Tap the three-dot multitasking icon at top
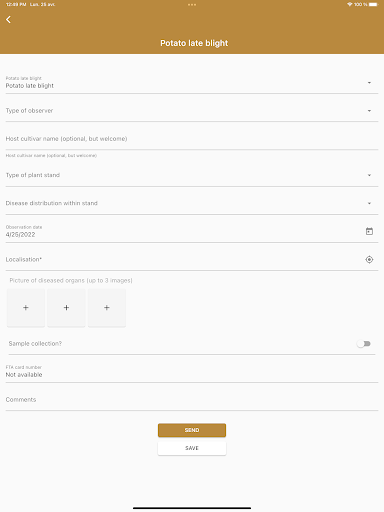The height and width of the screenshot is (512, 384). (x=192, y=5)
